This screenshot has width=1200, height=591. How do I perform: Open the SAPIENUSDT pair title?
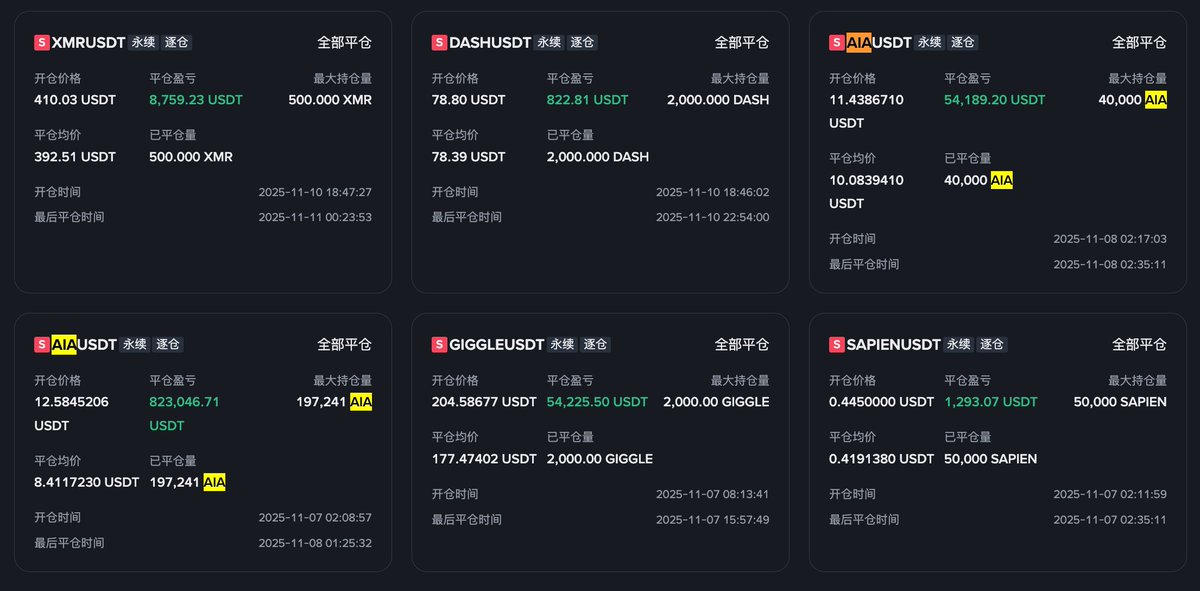[x=895, y=345]
